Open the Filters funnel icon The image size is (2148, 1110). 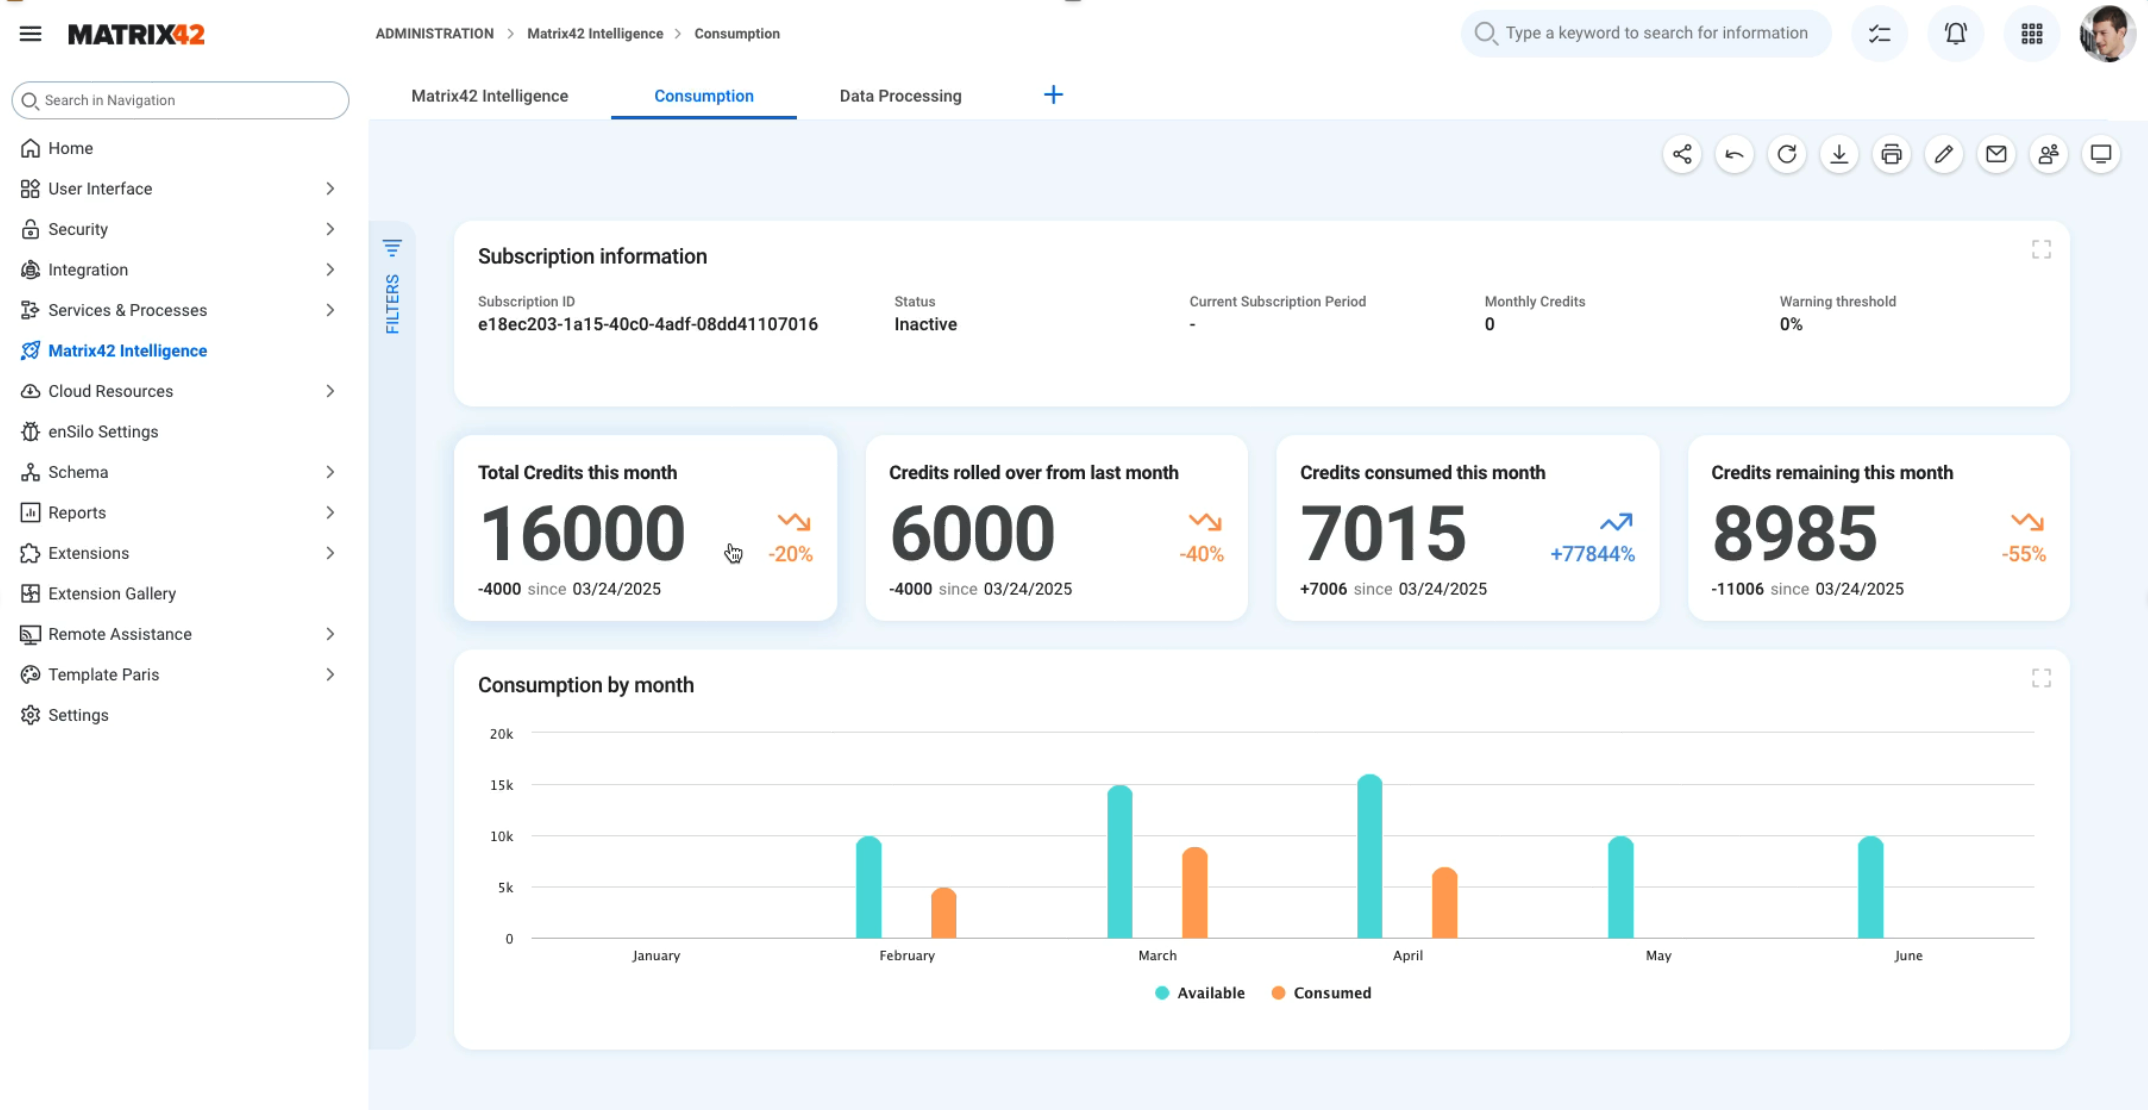[392, 247]
